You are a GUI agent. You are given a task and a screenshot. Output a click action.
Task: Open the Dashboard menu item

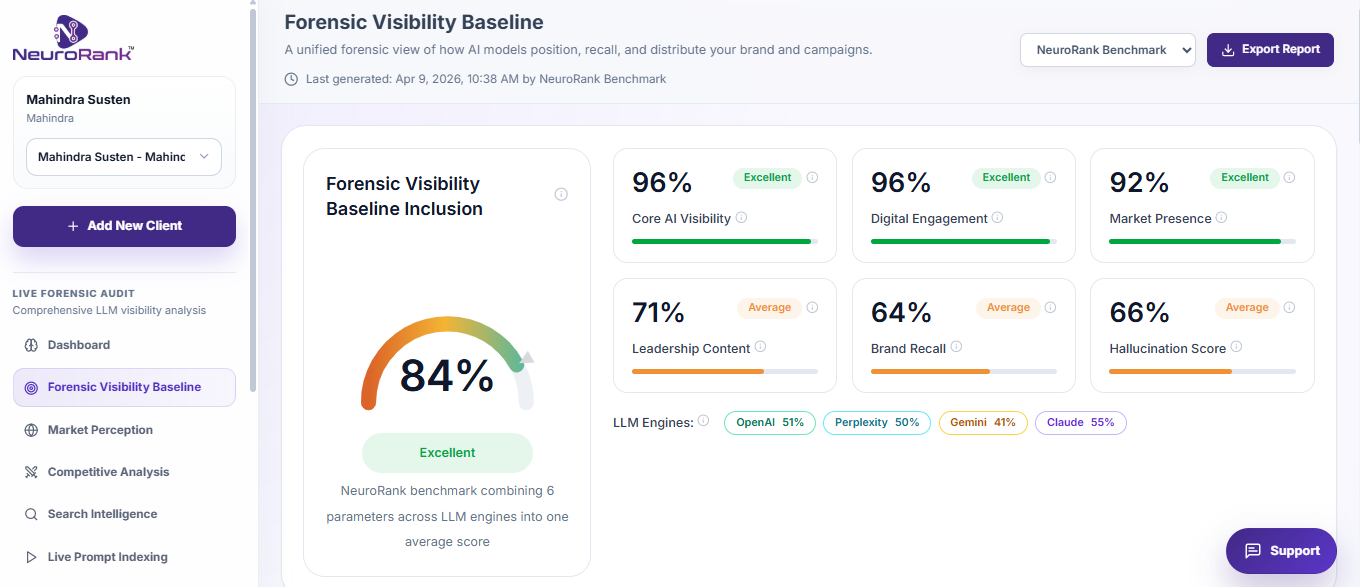[x=124, y=345]
